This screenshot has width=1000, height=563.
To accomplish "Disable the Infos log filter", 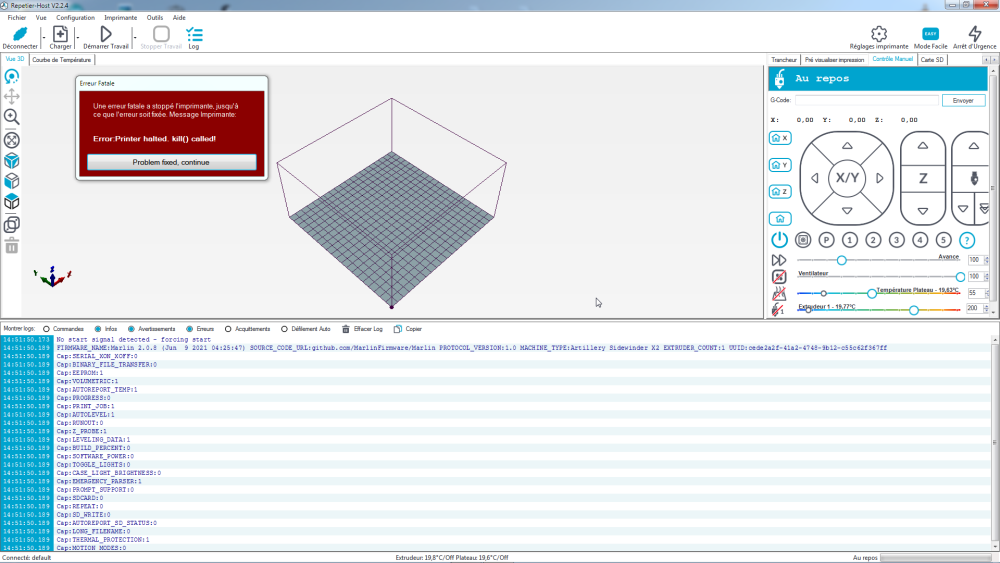I will 98,328.
